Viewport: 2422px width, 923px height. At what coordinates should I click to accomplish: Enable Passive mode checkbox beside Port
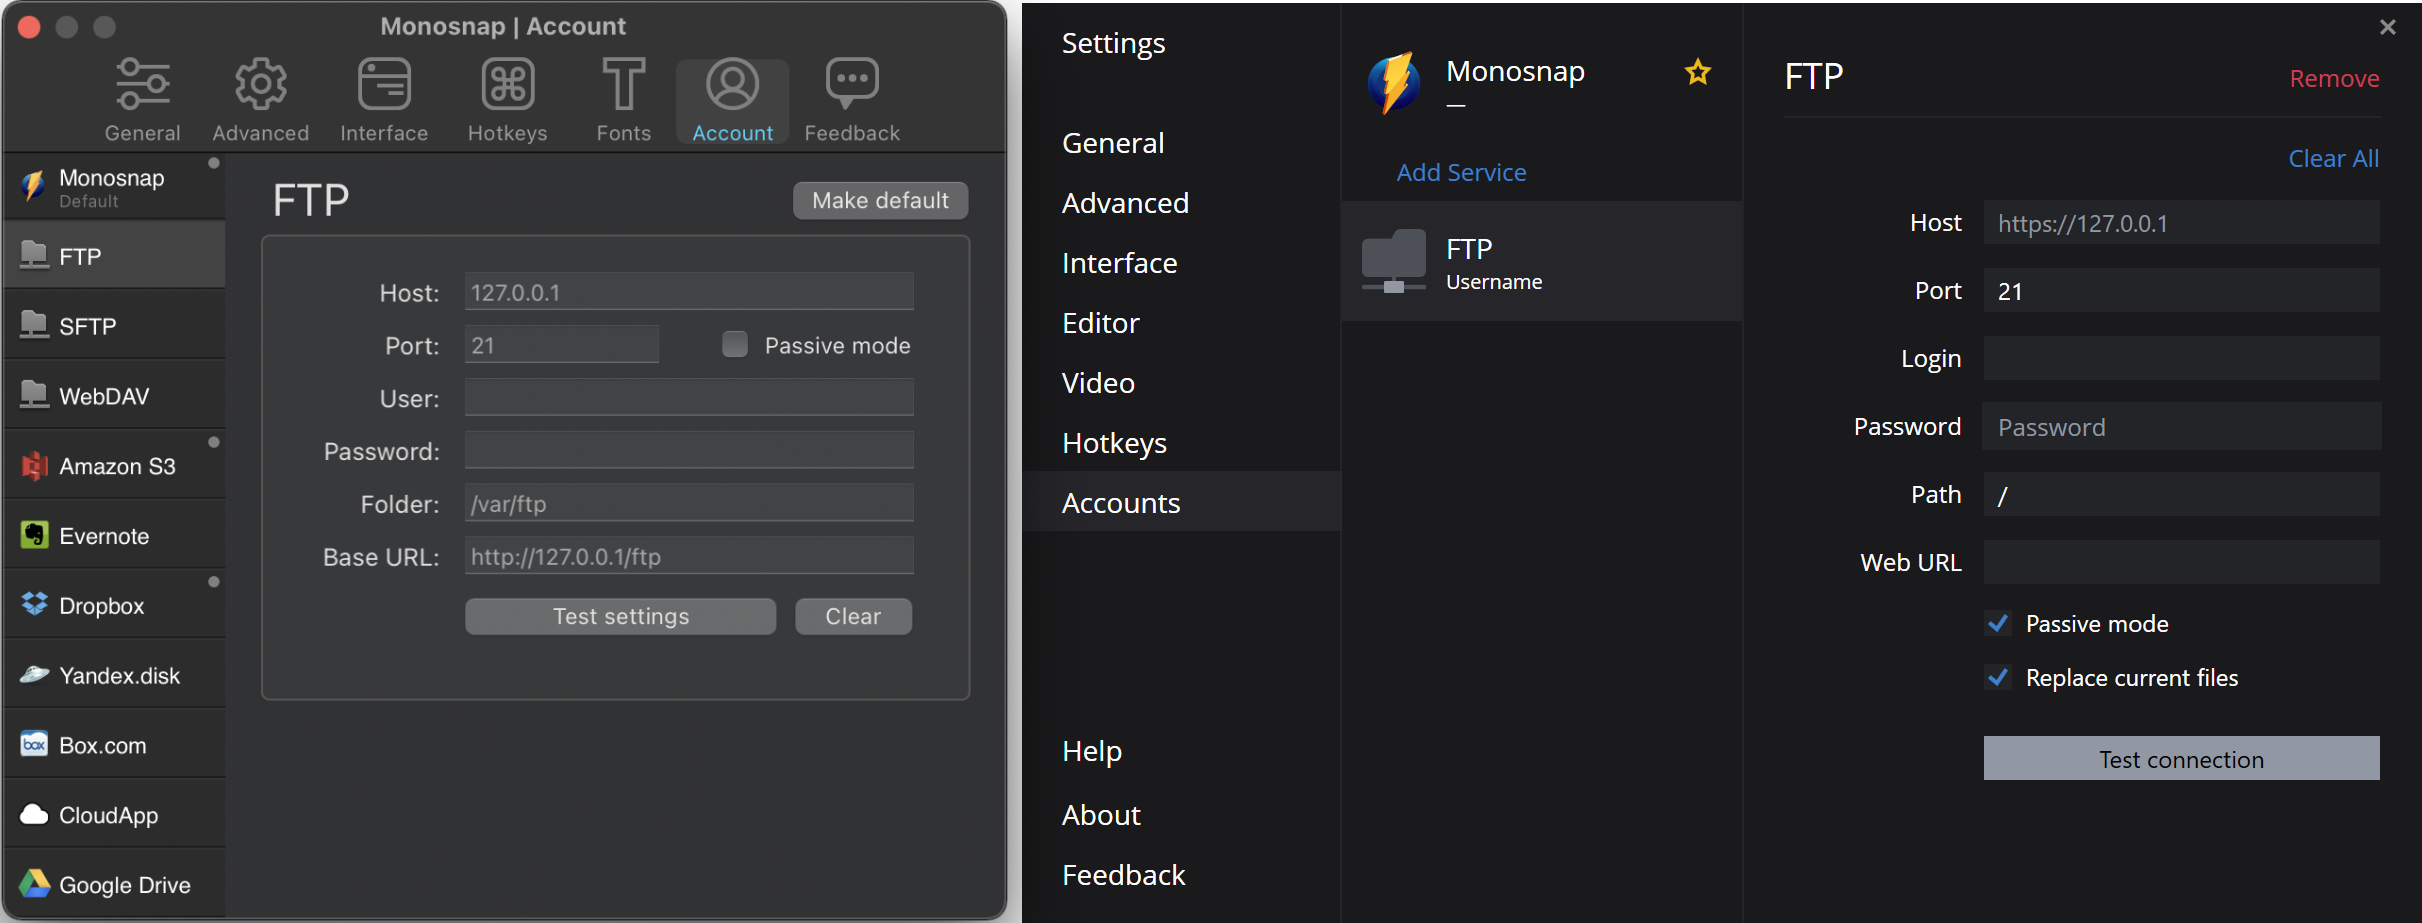735,345
